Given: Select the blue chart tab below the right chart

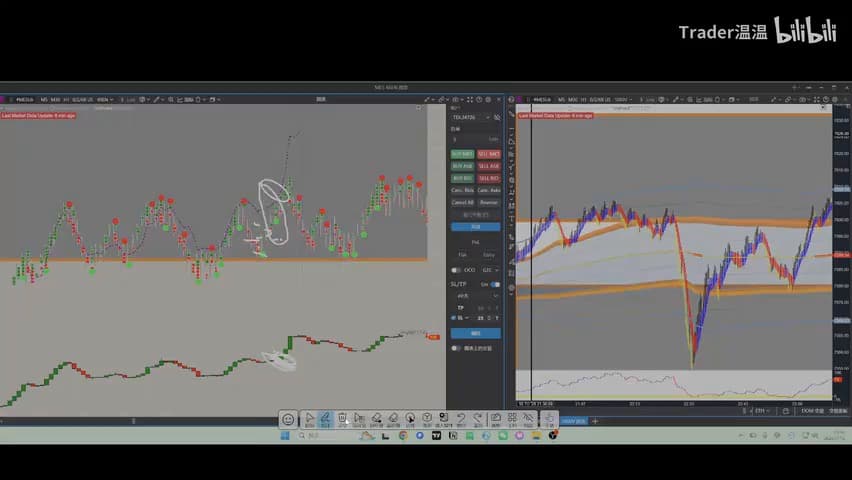Looking at the screenshot, I should pyautogui.click(x=574, y=421).
